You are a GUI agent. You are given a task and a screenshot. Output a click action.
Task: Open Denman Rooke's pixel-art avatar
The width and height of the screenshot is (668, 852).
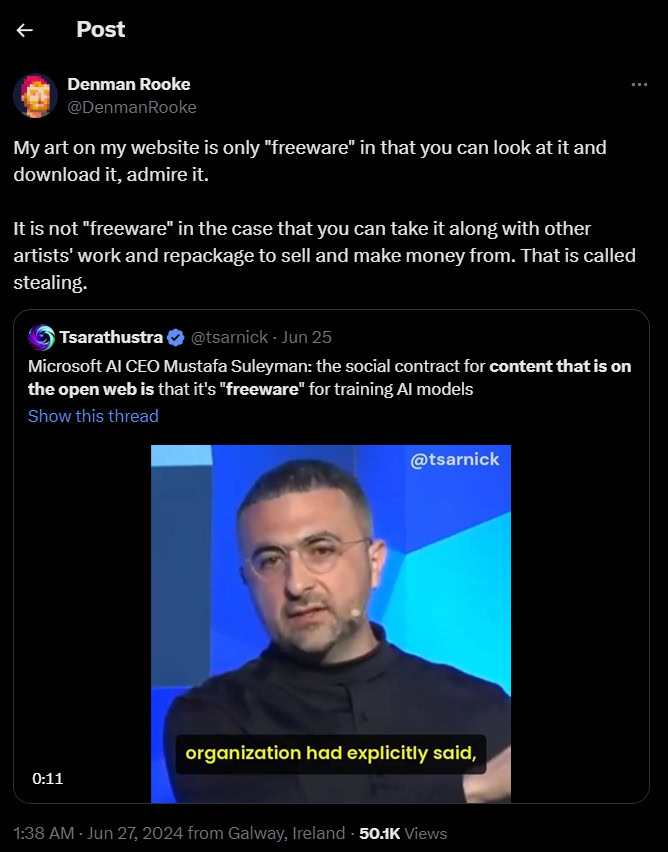point(35,96)
